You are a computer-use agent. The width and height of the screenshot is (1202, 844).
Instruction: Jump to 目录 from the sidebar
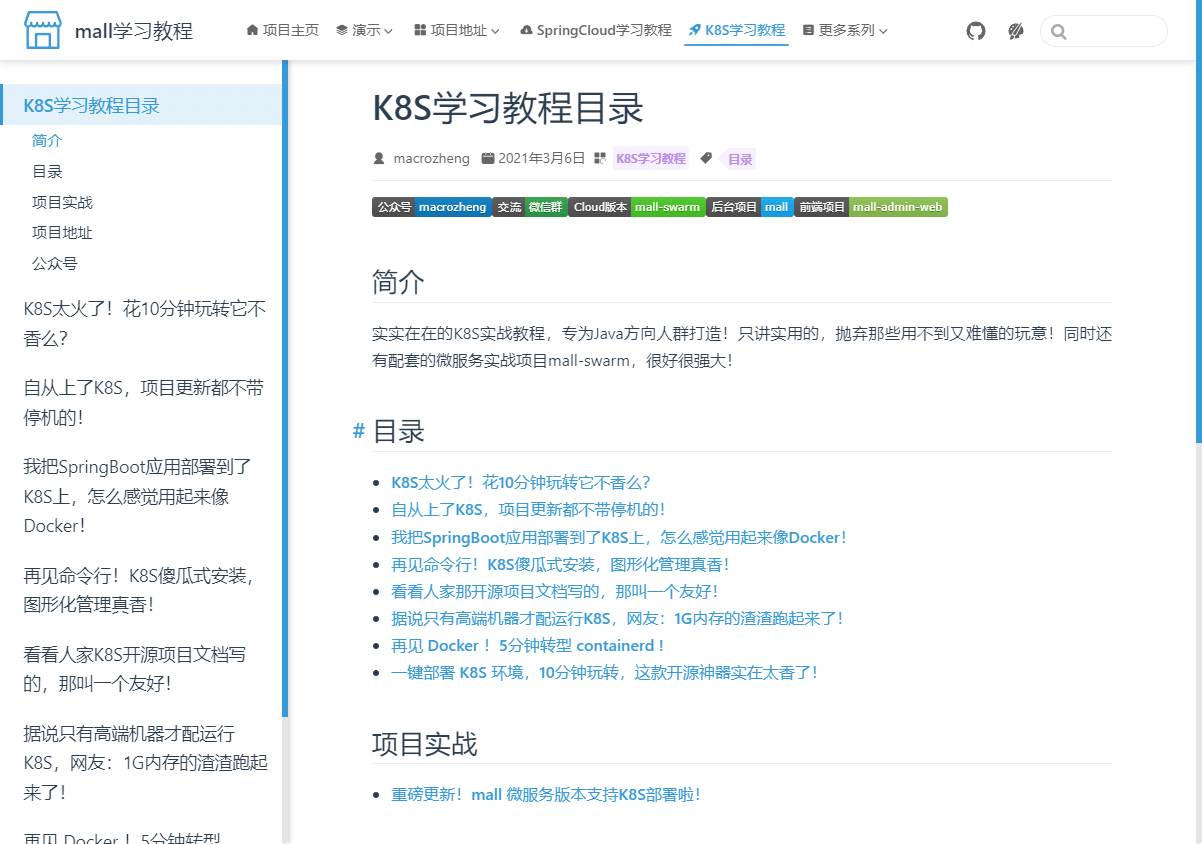(x=47, y=171)
